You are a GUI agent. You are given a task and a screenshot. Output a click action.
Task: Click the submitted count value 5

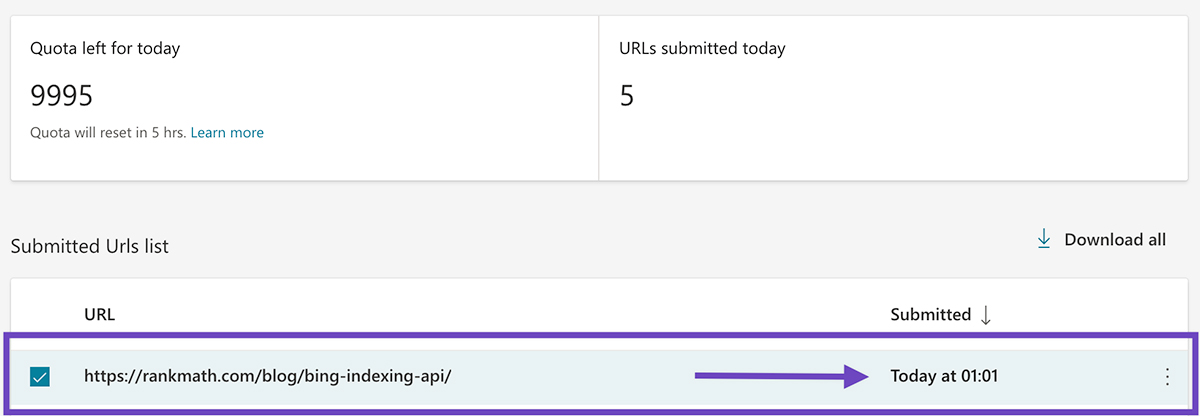pos(627,96)
